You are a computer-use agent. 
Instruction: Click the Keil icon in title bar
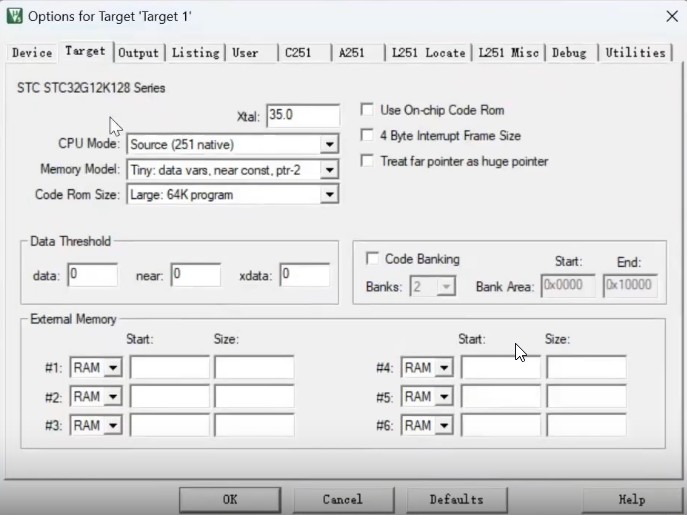[x=14, y=16]
